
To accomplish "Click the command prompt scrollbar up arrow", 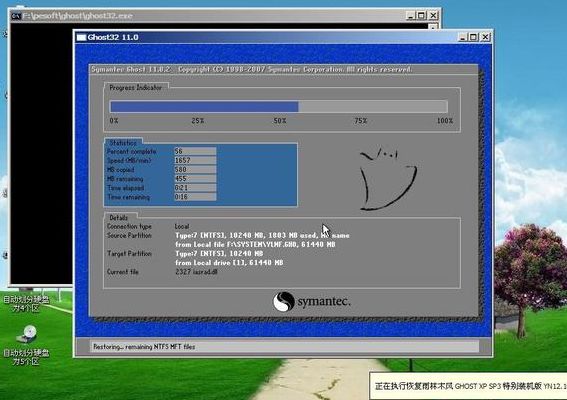I will coord(433,26).
